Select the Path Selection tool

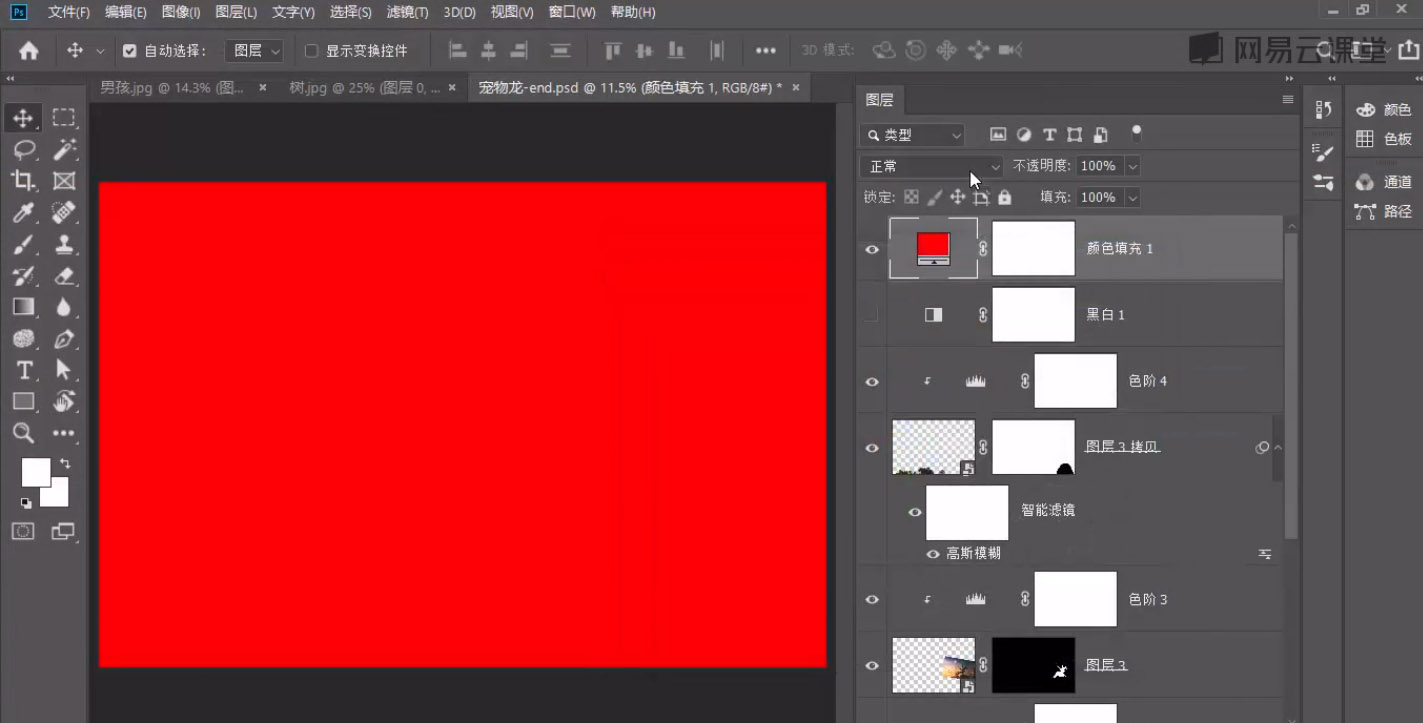tap(64, 370)
